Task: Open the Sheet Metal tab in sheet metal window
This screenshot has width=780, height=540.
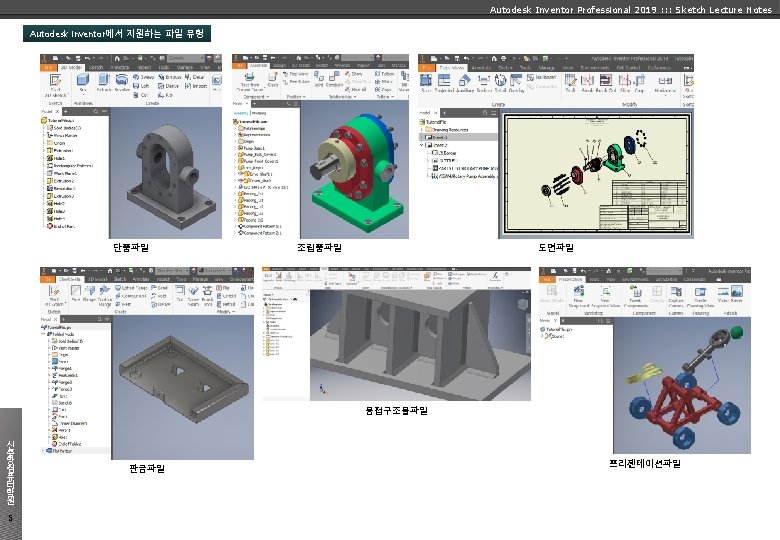Action: click(70, 279)
